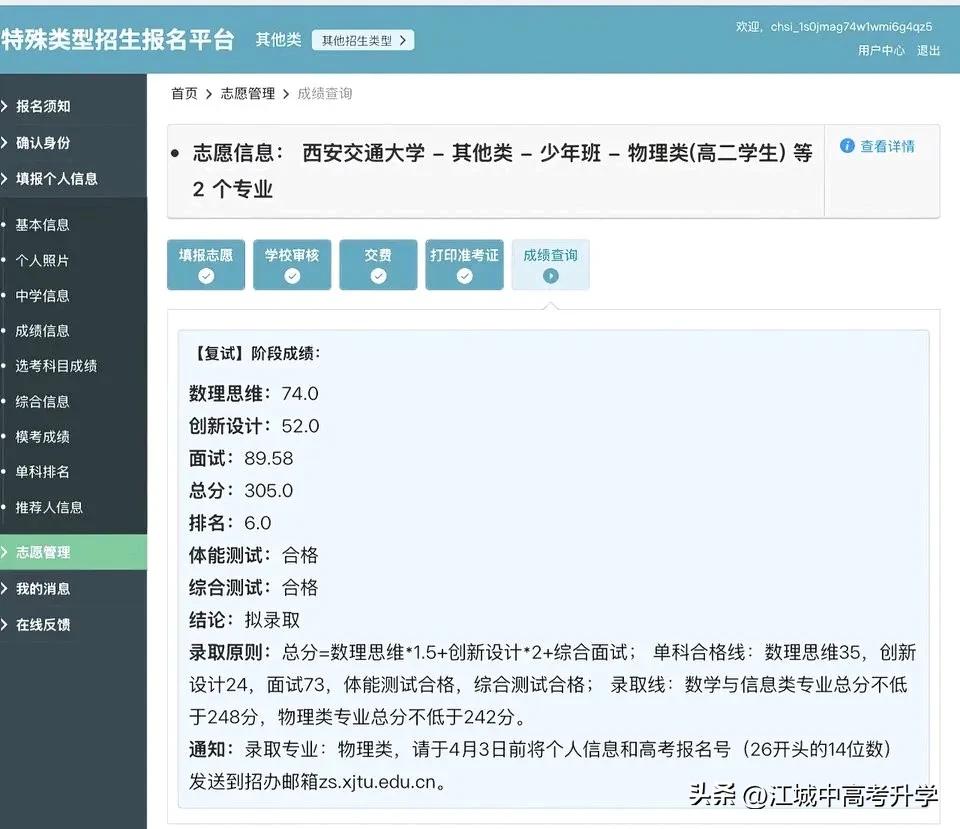Click the 查看详情 link
This screenshot has width=960, height=829.
pos(887,146)
